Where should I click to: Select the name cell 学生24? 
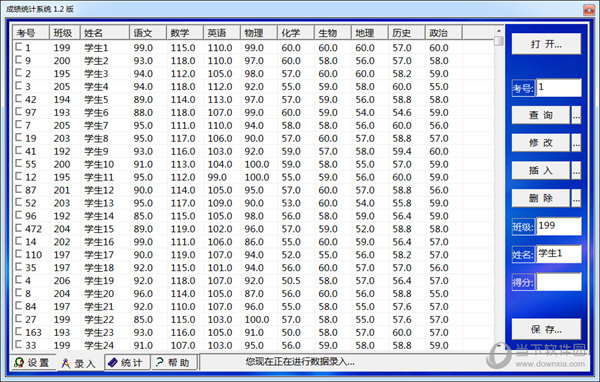[x=99, y=345]
